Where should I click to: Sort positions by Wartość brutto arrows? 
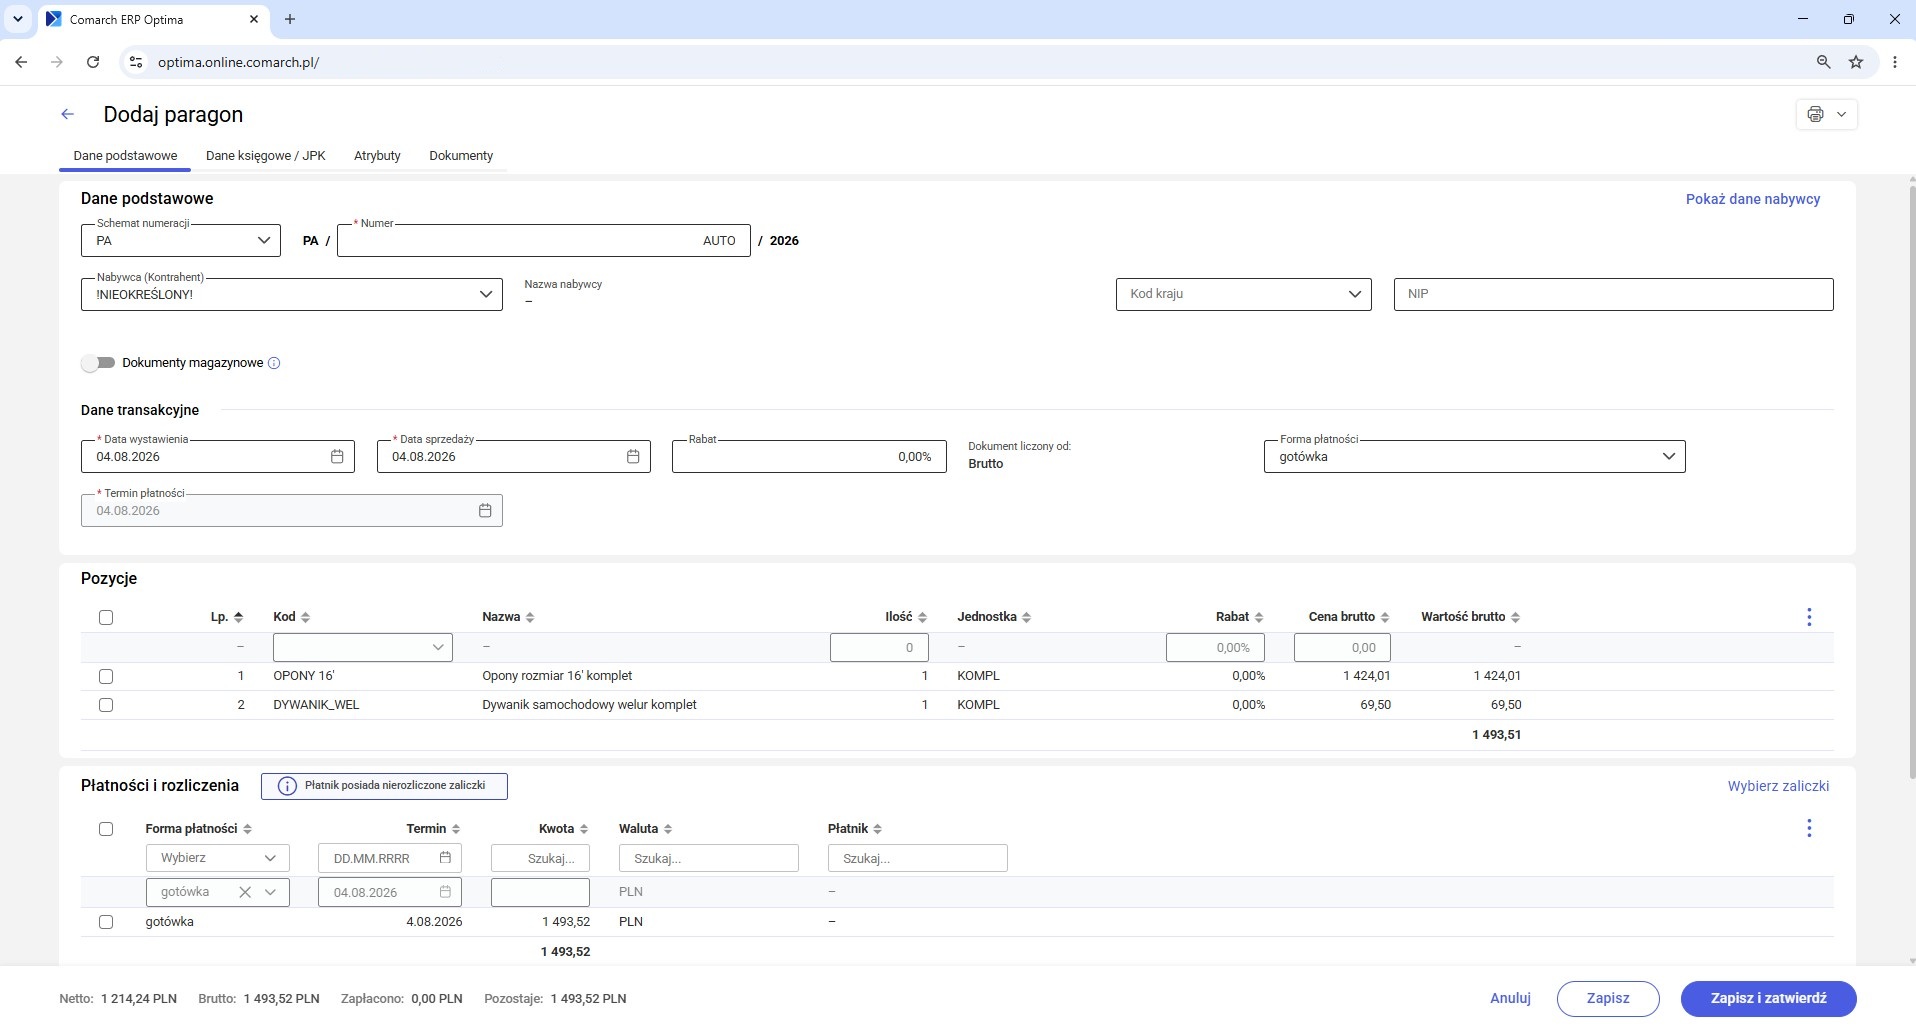pyautogui.click(x=1515, y=617)
